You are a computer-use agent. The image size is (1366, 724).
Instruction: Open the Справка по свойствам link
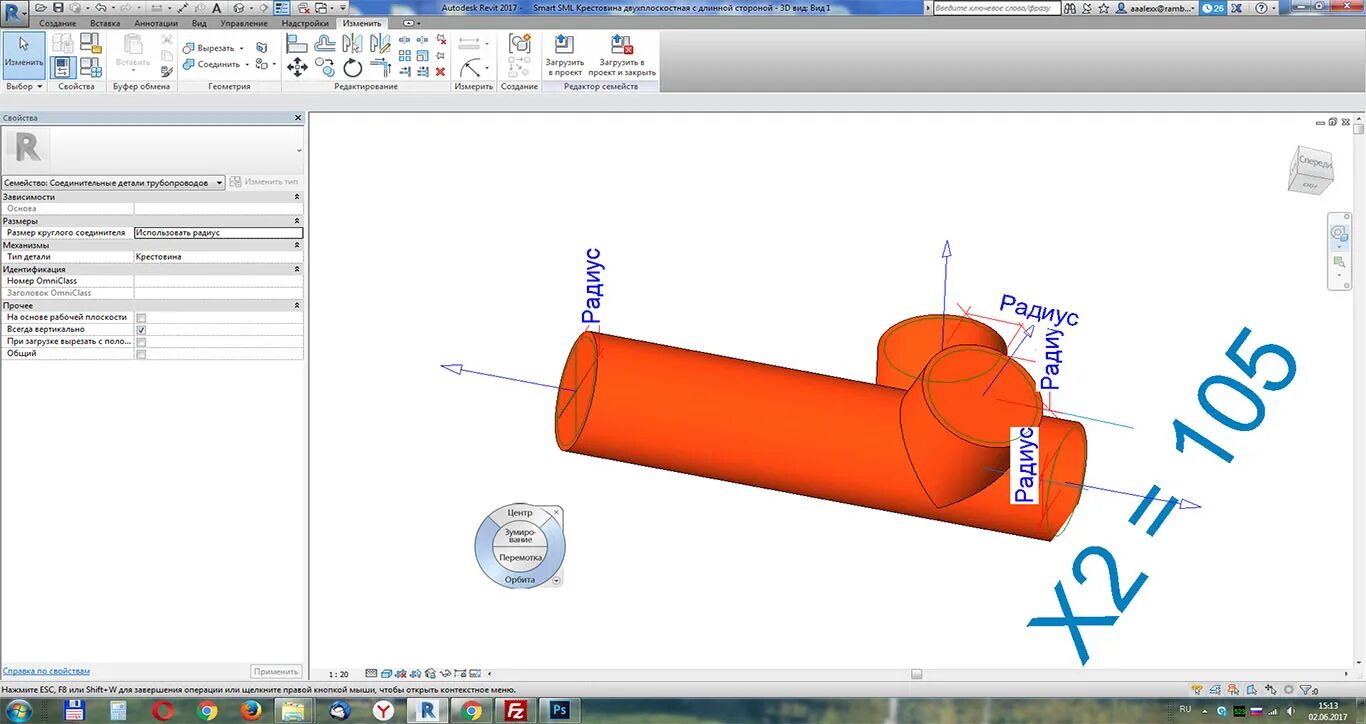[46, 671]
